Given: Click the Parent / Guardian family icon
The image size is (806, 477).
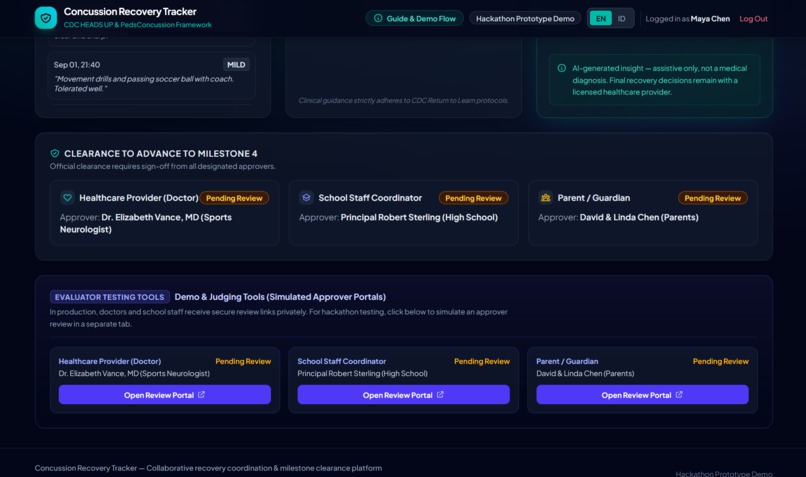Looking at the screenshot, I should [x=545, y=197].
